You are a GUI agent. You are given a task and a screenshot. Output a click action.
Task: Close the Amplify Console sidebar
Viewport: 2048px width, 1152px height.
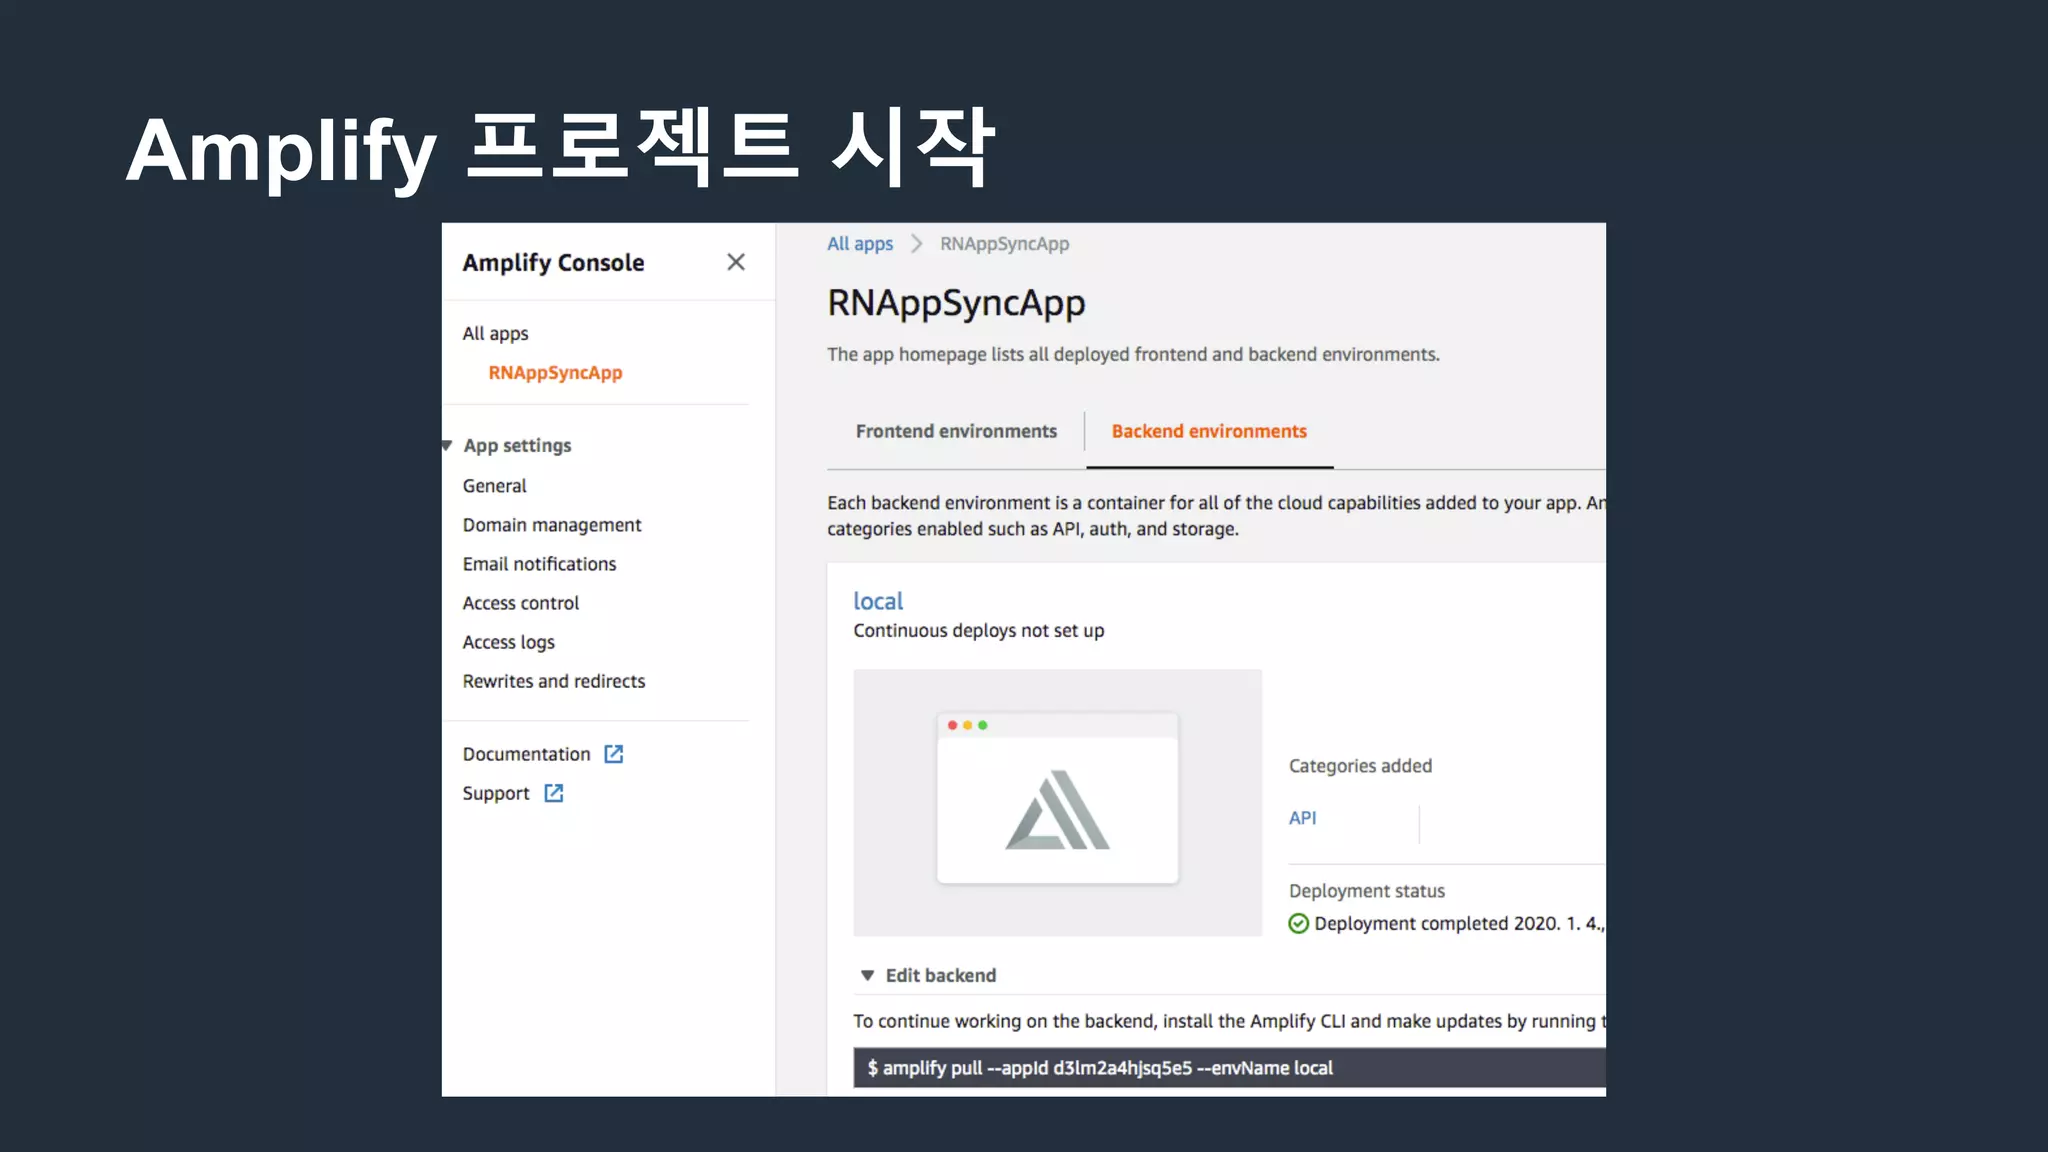tap(736, 262)
